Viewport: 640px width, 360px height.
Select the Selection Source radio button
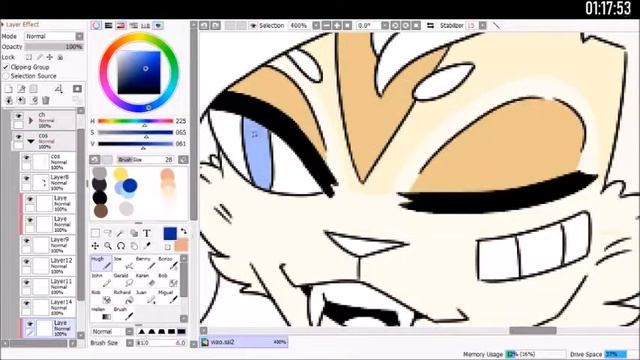(5, 76)
